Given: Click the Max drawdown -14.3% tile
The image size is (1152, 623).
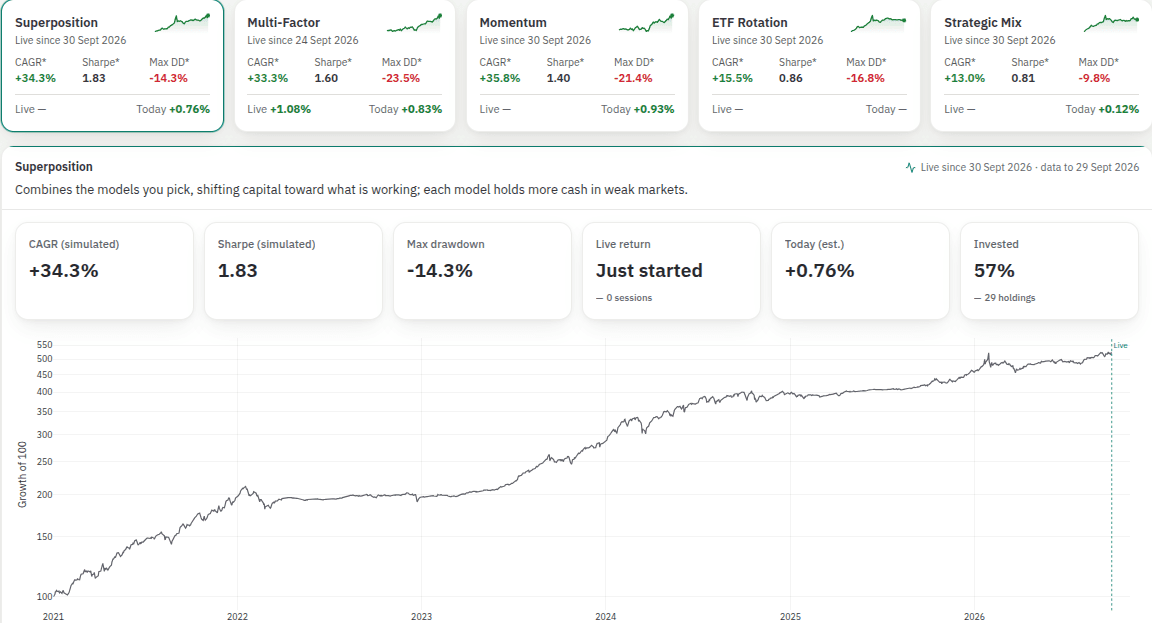Looking at the screenshot, I should pyautogui.click(x=482, y=271).
